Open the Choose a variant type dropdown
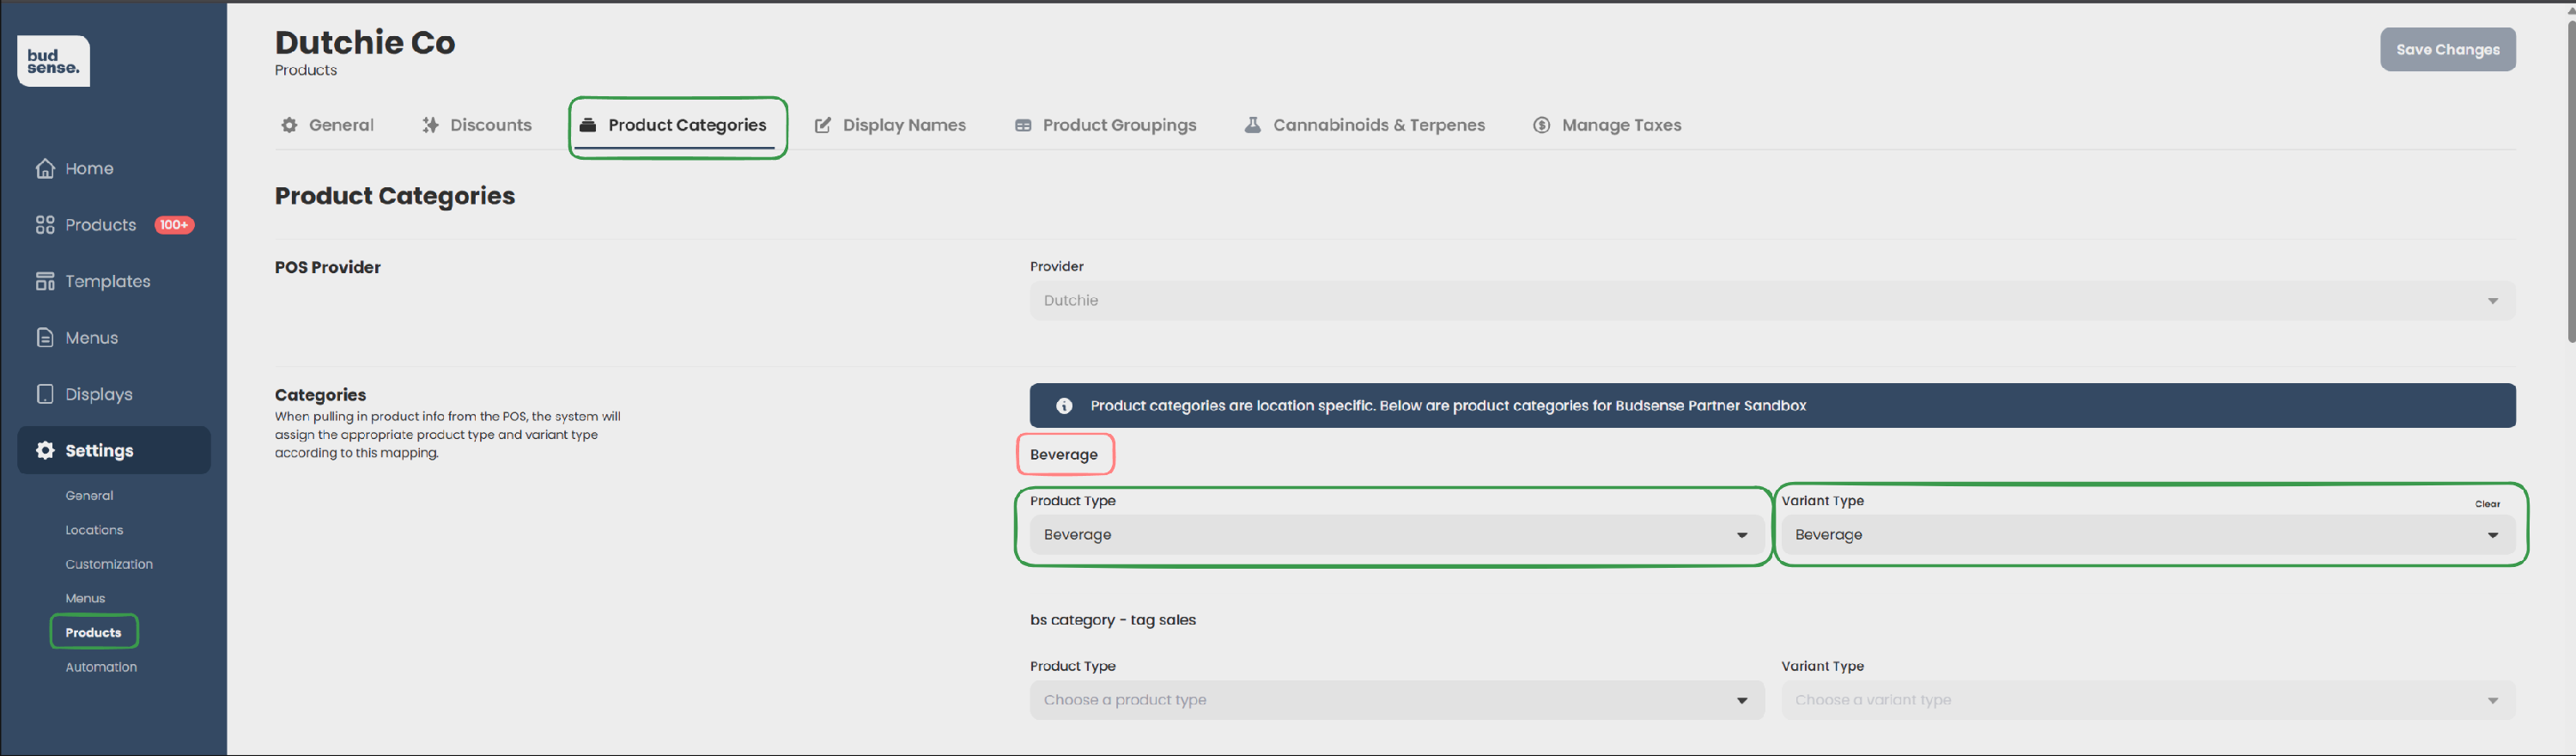The image size is (2576, 756). point(2148,700)
